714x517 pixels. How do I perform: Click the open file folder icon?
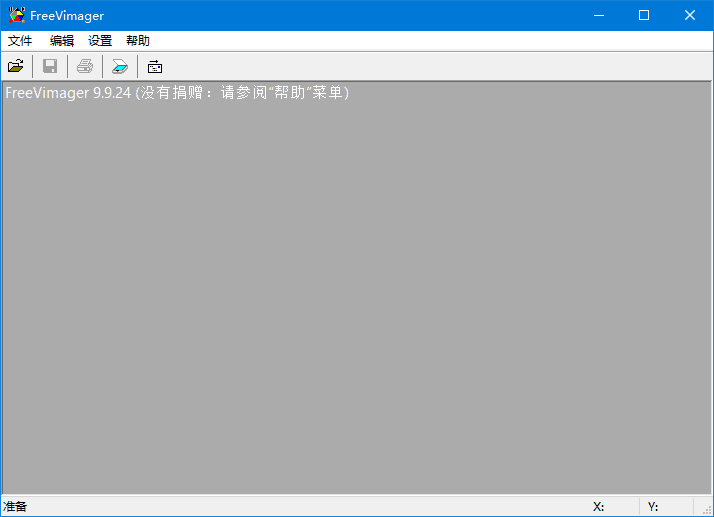pyautogui.click(x=16, y=67)
